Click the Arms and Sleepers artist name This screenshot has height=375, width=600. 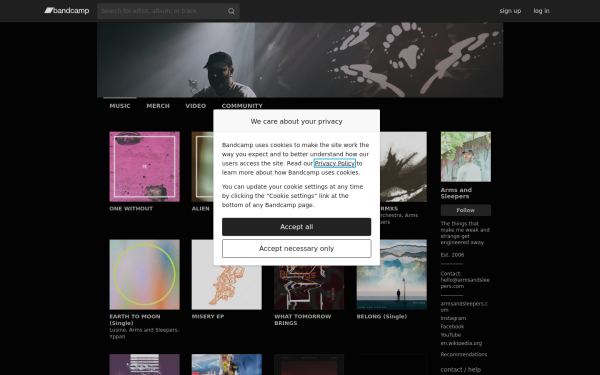456,193
